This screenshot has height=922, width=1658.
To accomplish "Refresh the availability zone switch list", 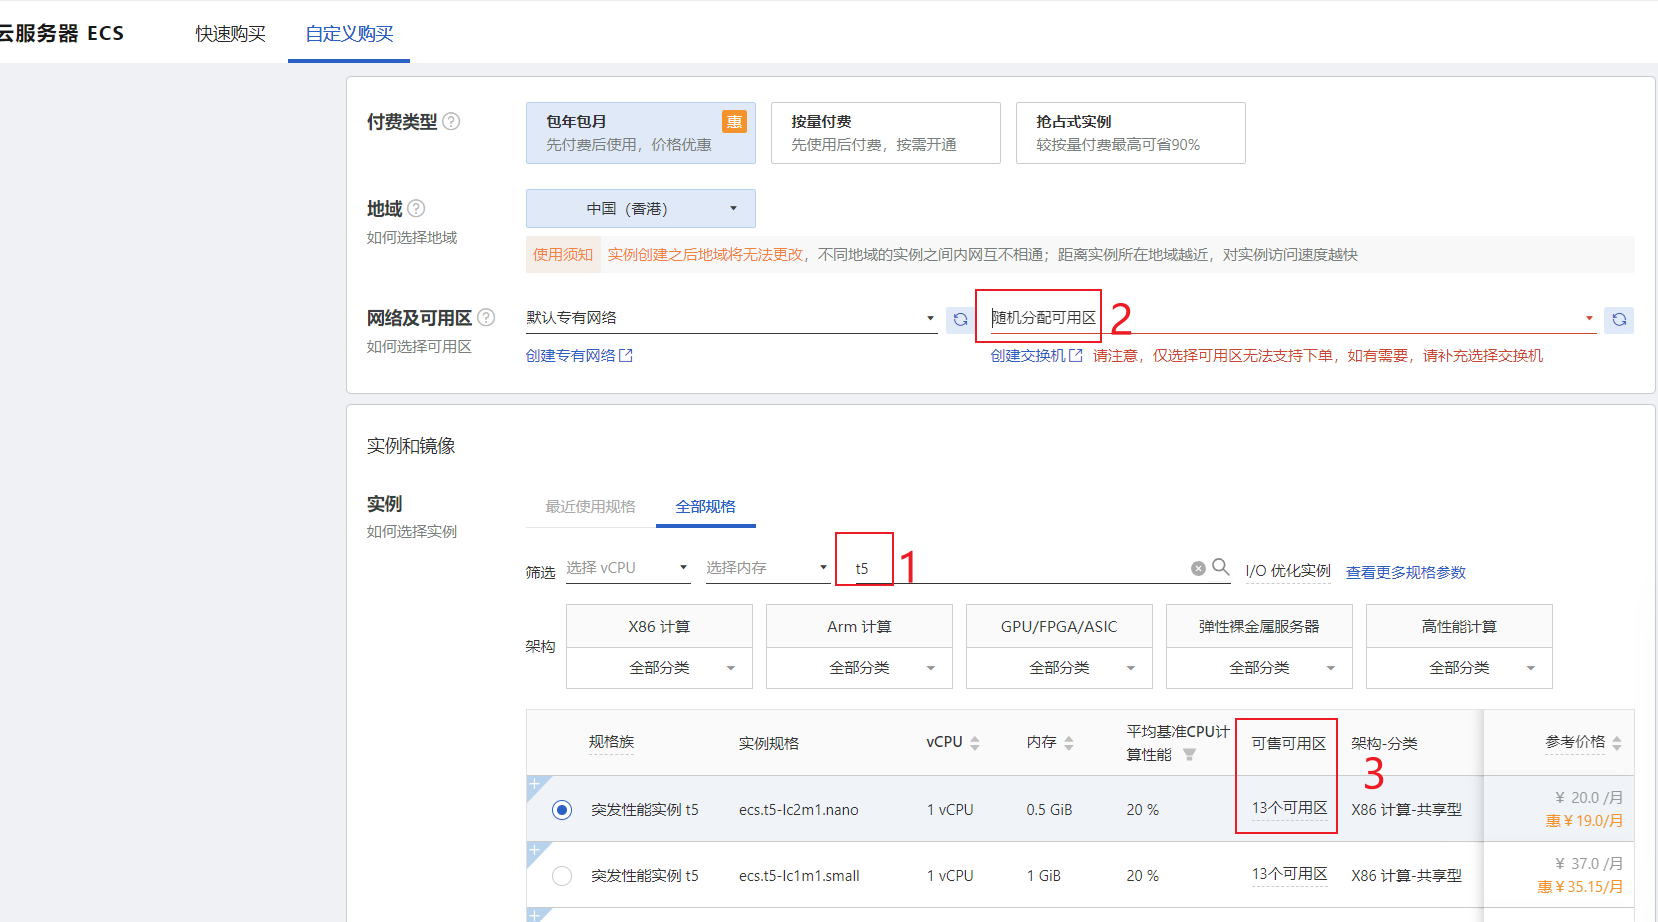I will (x=1619, y=319).
